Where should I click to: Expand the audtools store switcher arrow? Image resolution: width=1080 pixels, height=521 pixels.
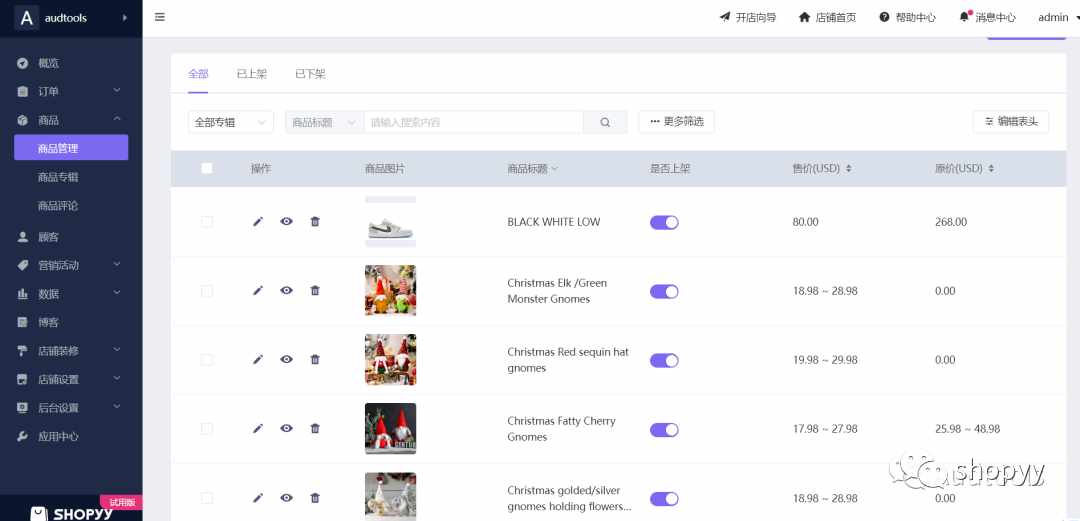point(125,17)
